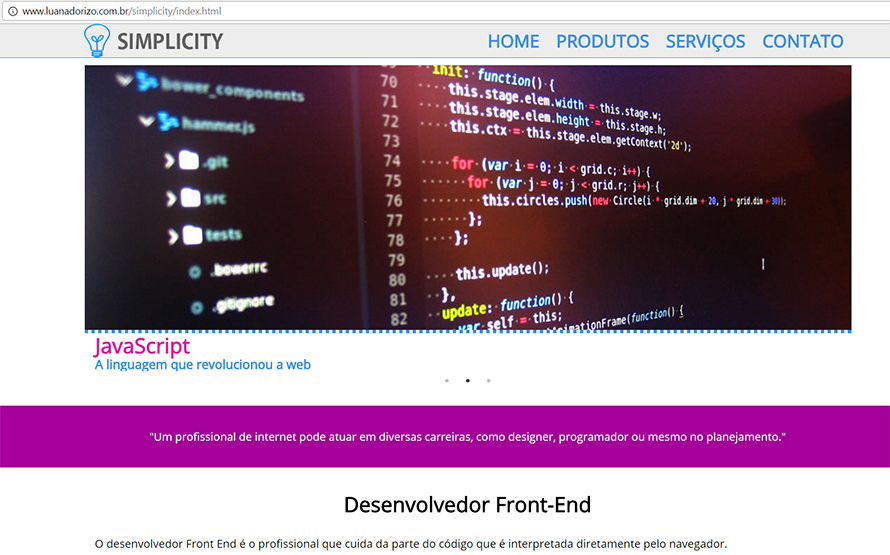Open the CONTATO page link

pyautogui.click(x=802, y=42)
